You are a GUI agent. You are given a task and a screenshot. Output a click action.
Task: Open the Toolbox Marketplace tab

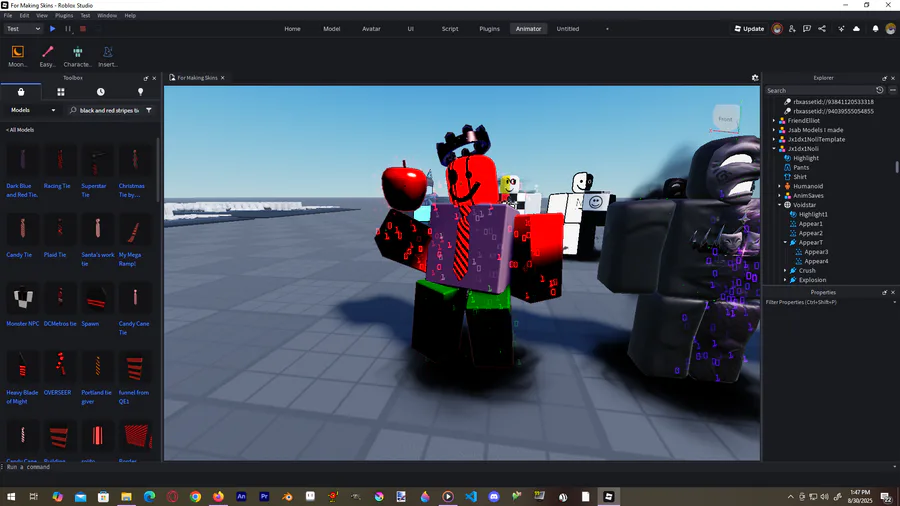21,92
